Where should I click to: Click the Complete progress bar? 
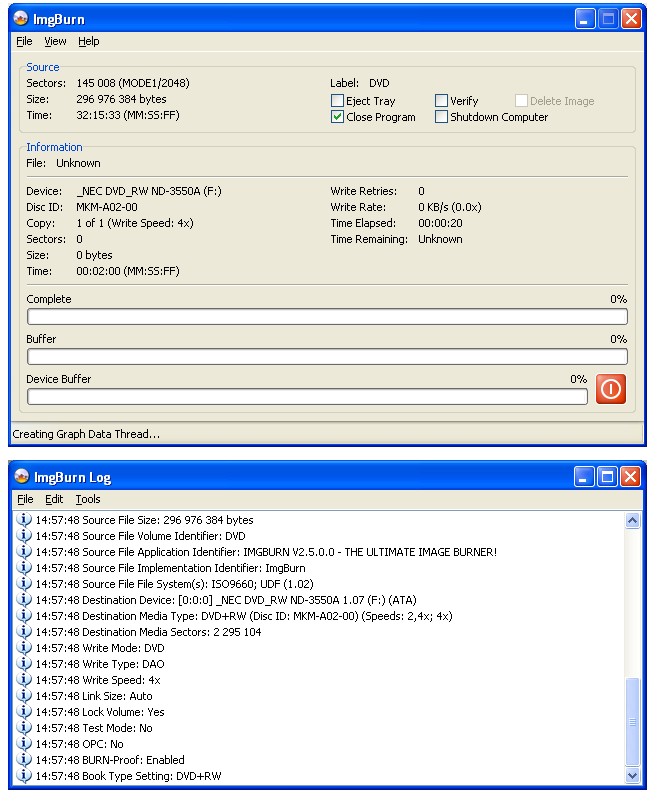[x=327, y=317]
